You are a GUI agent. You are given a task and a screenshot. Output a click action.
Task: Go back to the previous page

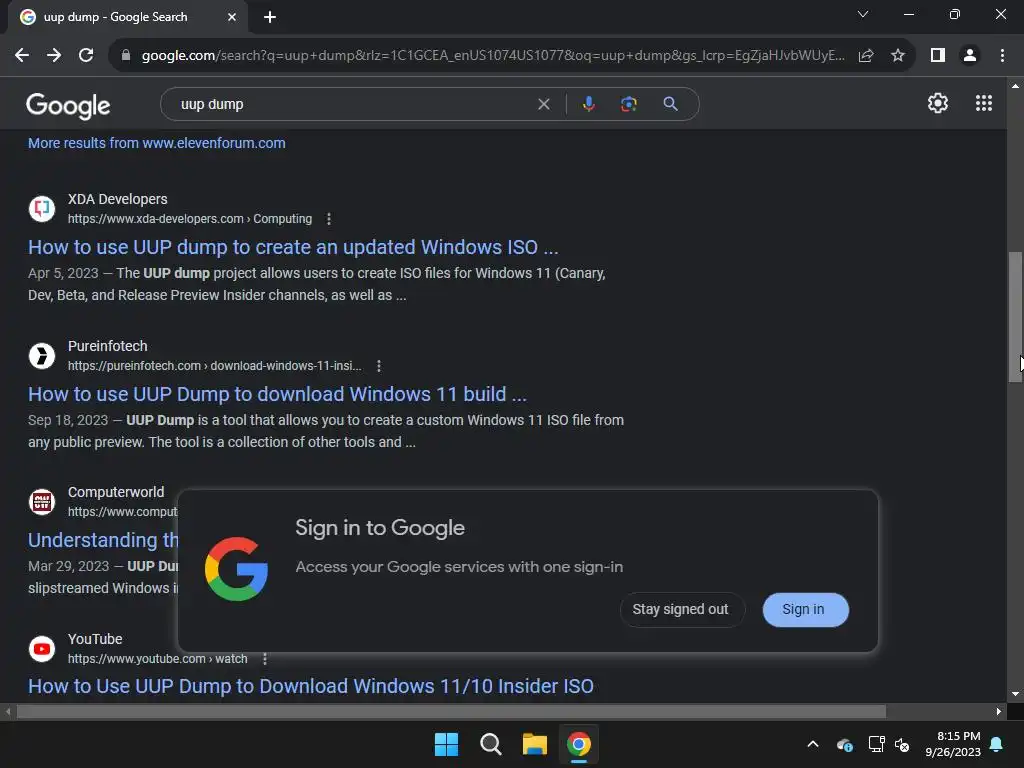(22, 56)
